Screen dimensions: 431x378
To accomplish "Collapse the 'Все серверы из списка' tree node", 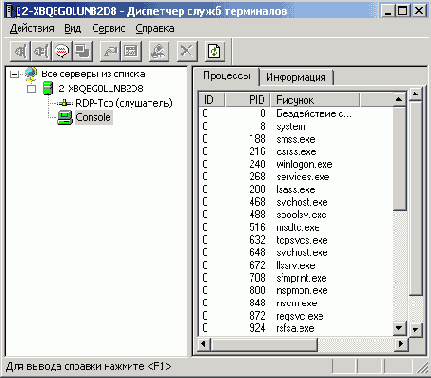I will tap(15, 74).
